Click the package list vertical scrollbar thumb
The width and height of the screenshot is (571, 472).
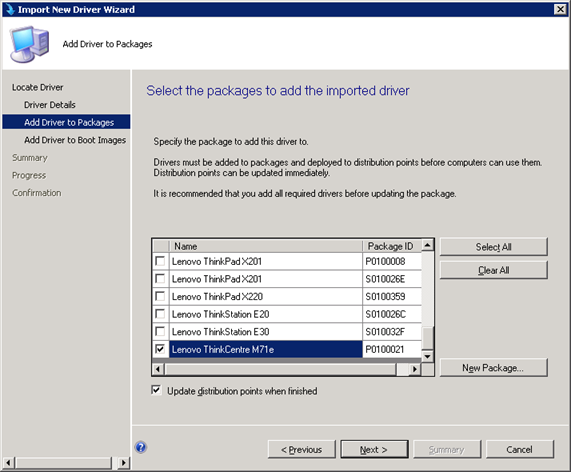point(428,338)
